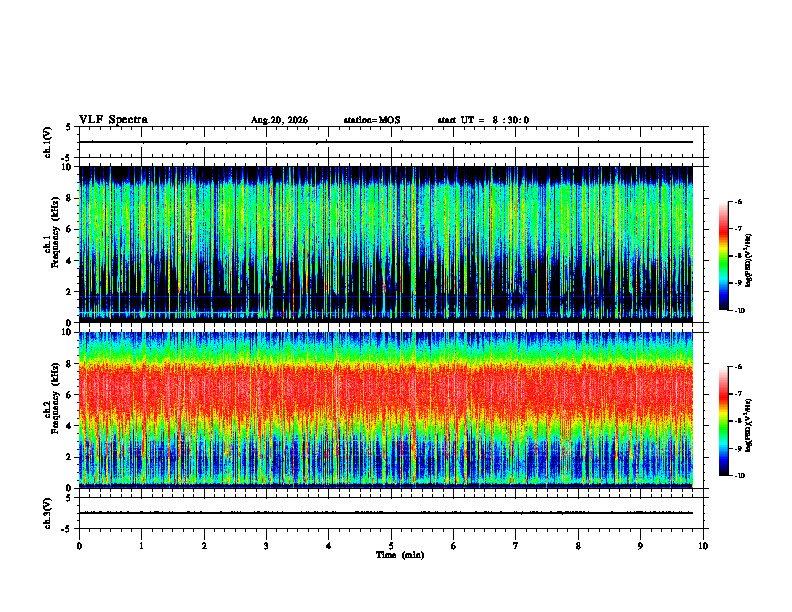Click the ch.3(V) waveform trace
The height and width of the screenshot is (612, 792).
pos(385,513)
